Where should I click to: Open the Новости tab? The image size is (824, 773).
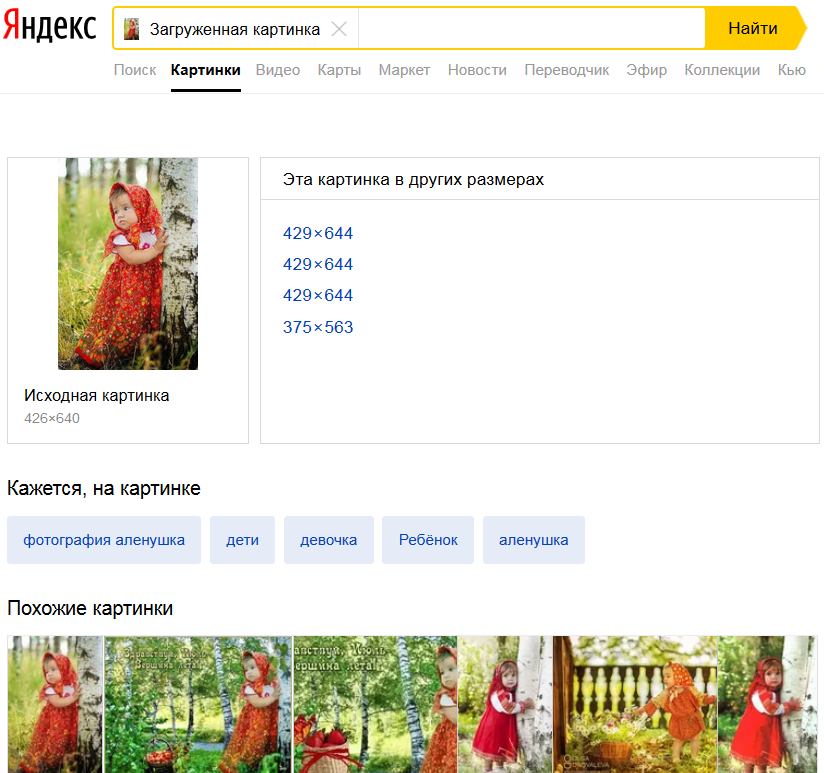click(477, 70)
